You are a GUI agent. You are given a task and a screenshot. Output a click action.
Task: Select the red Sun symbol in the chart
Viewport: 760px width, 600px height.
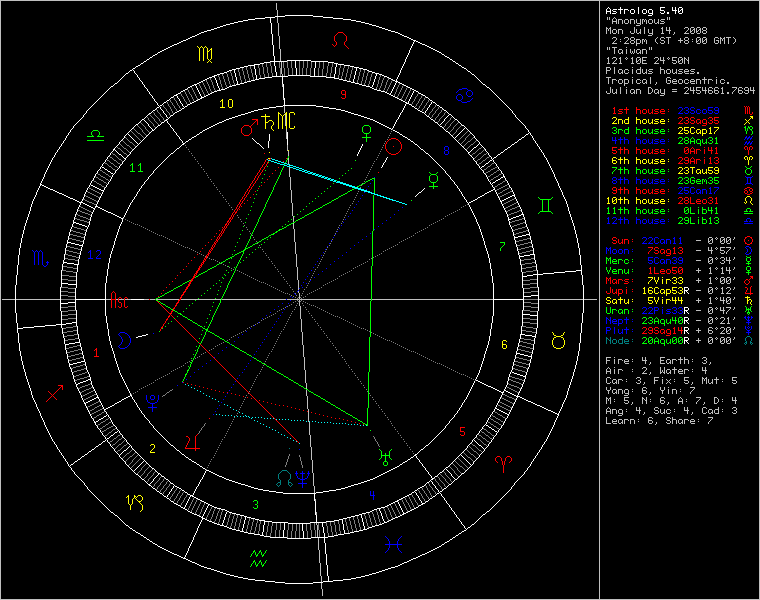pos(394,146)
